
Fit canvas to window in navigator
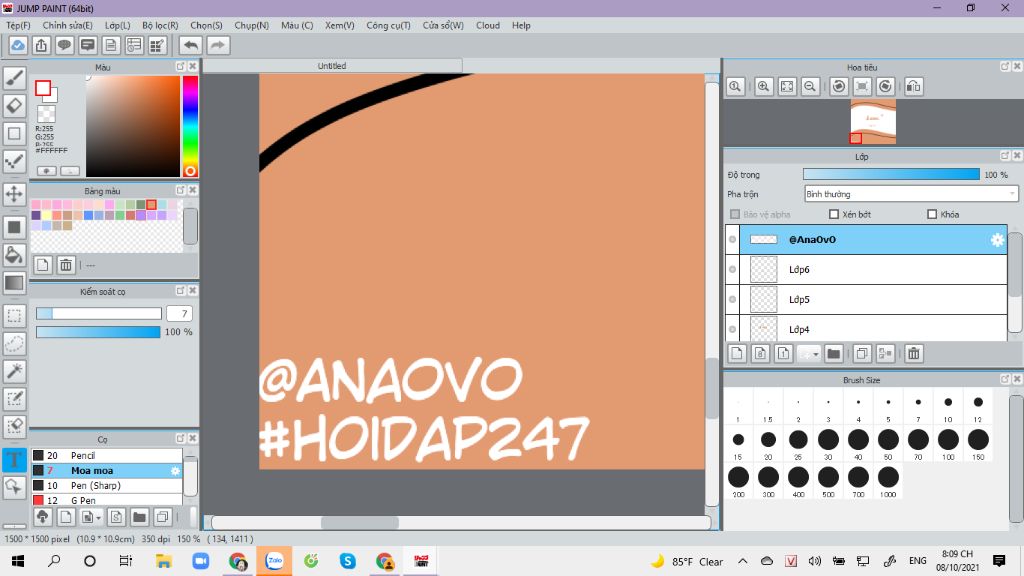click(787, 86)
